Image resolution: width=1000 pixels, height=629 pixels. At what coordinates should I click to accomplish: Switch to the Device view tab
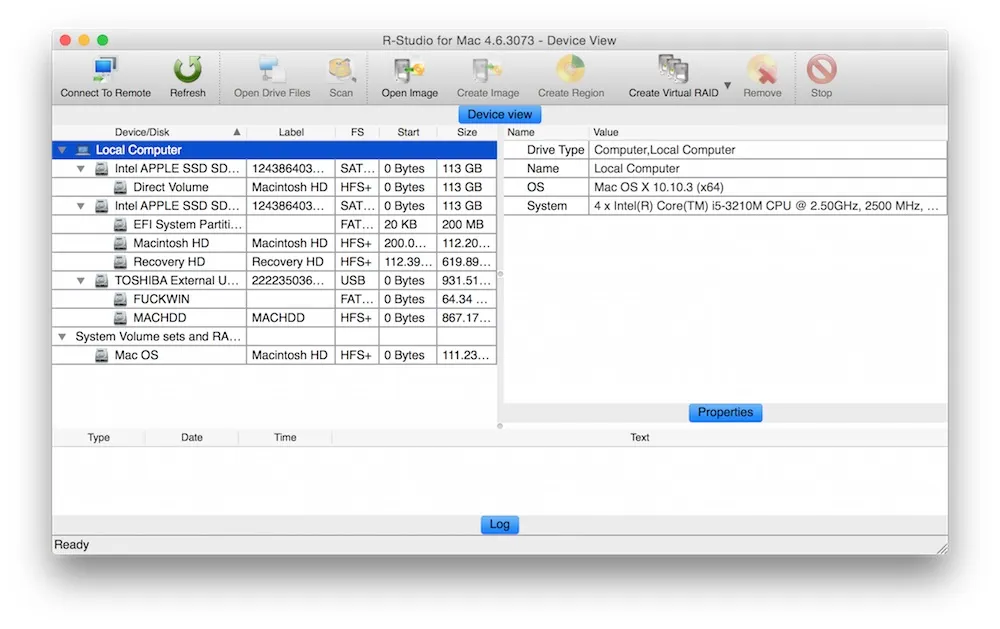click(499, 114)
